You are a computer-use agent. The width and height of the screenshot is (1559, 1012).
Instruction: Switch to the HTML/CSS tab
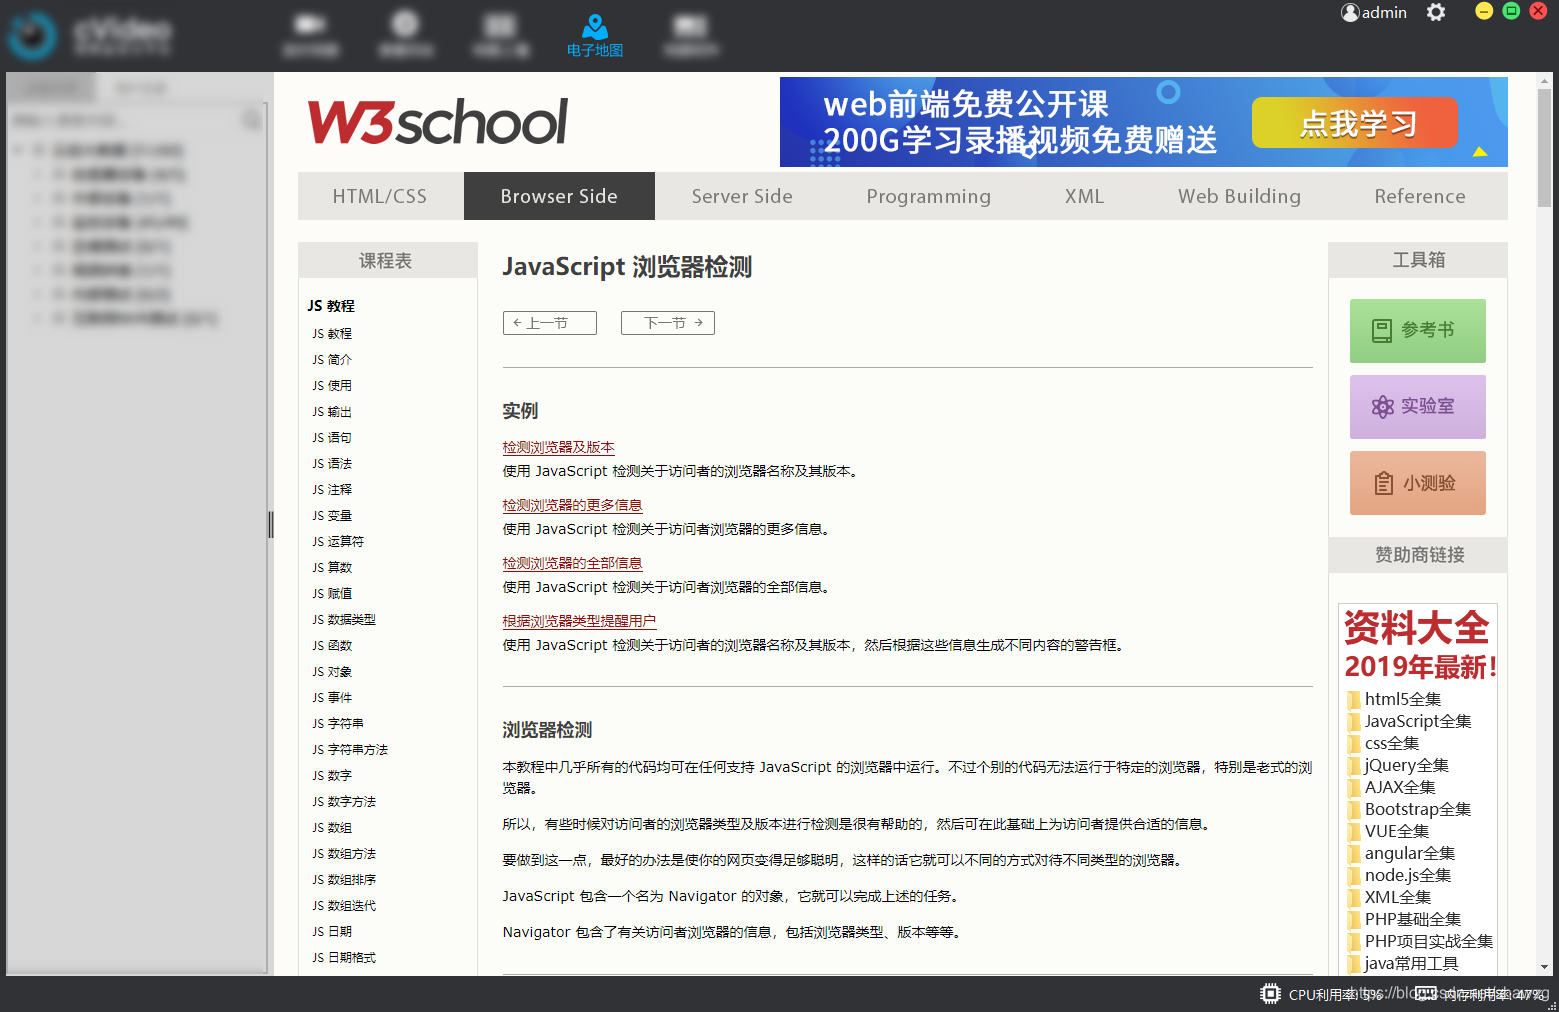[x=380, y=196]
